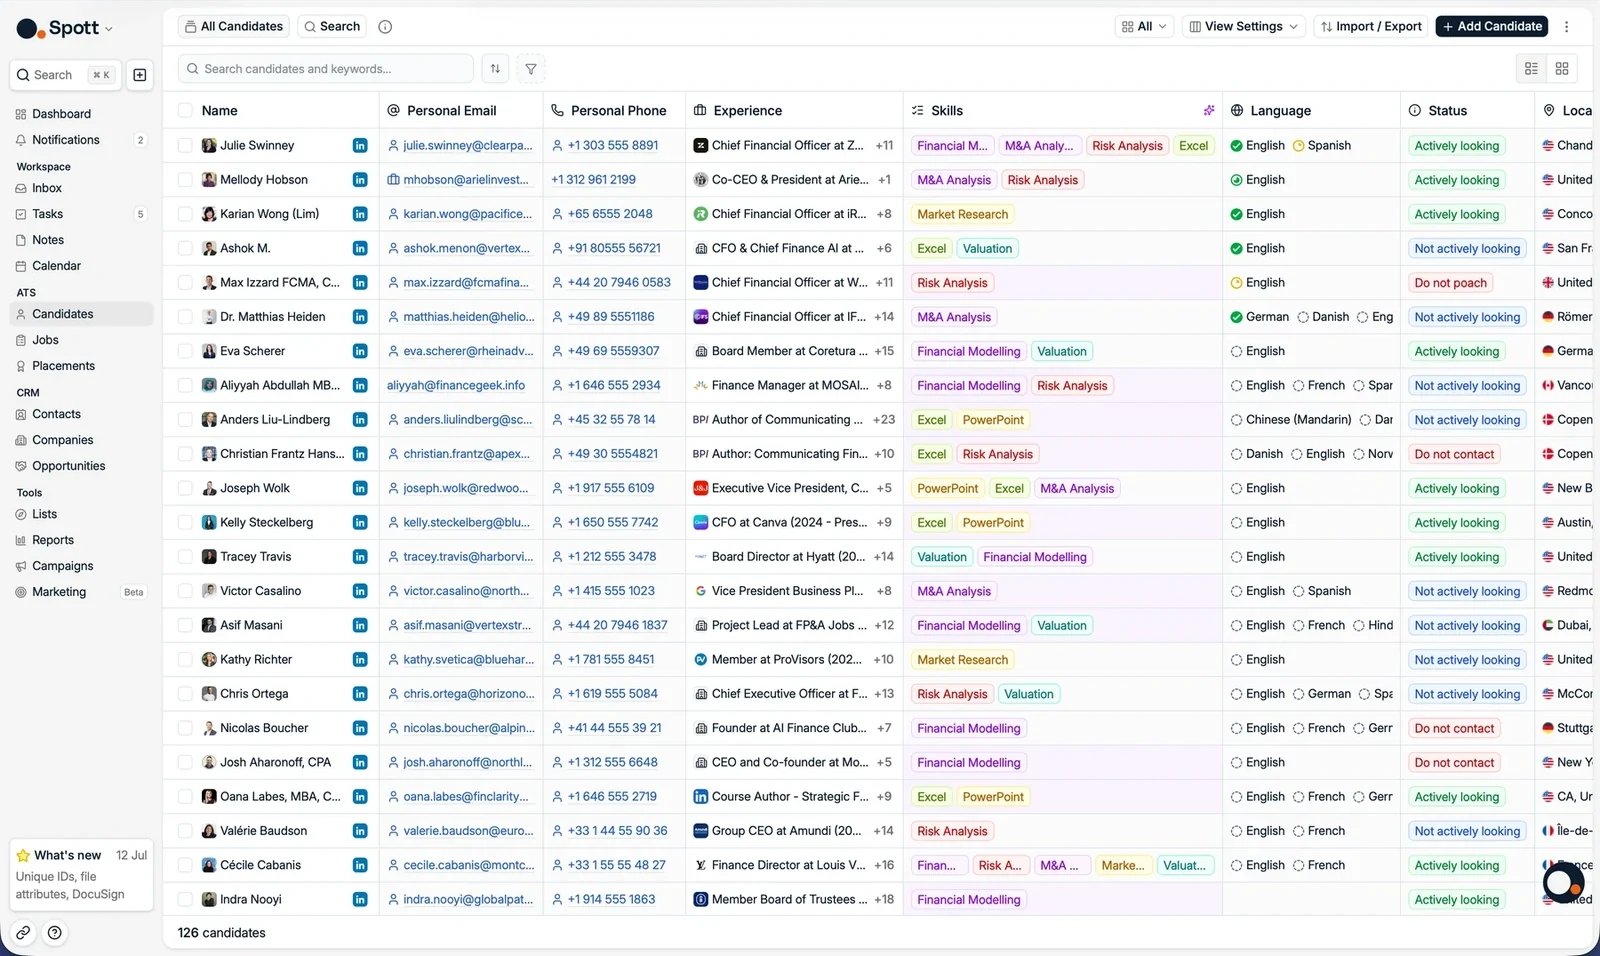Click the Add Candidate button
1600x956 pixels.
(1491, 27)
